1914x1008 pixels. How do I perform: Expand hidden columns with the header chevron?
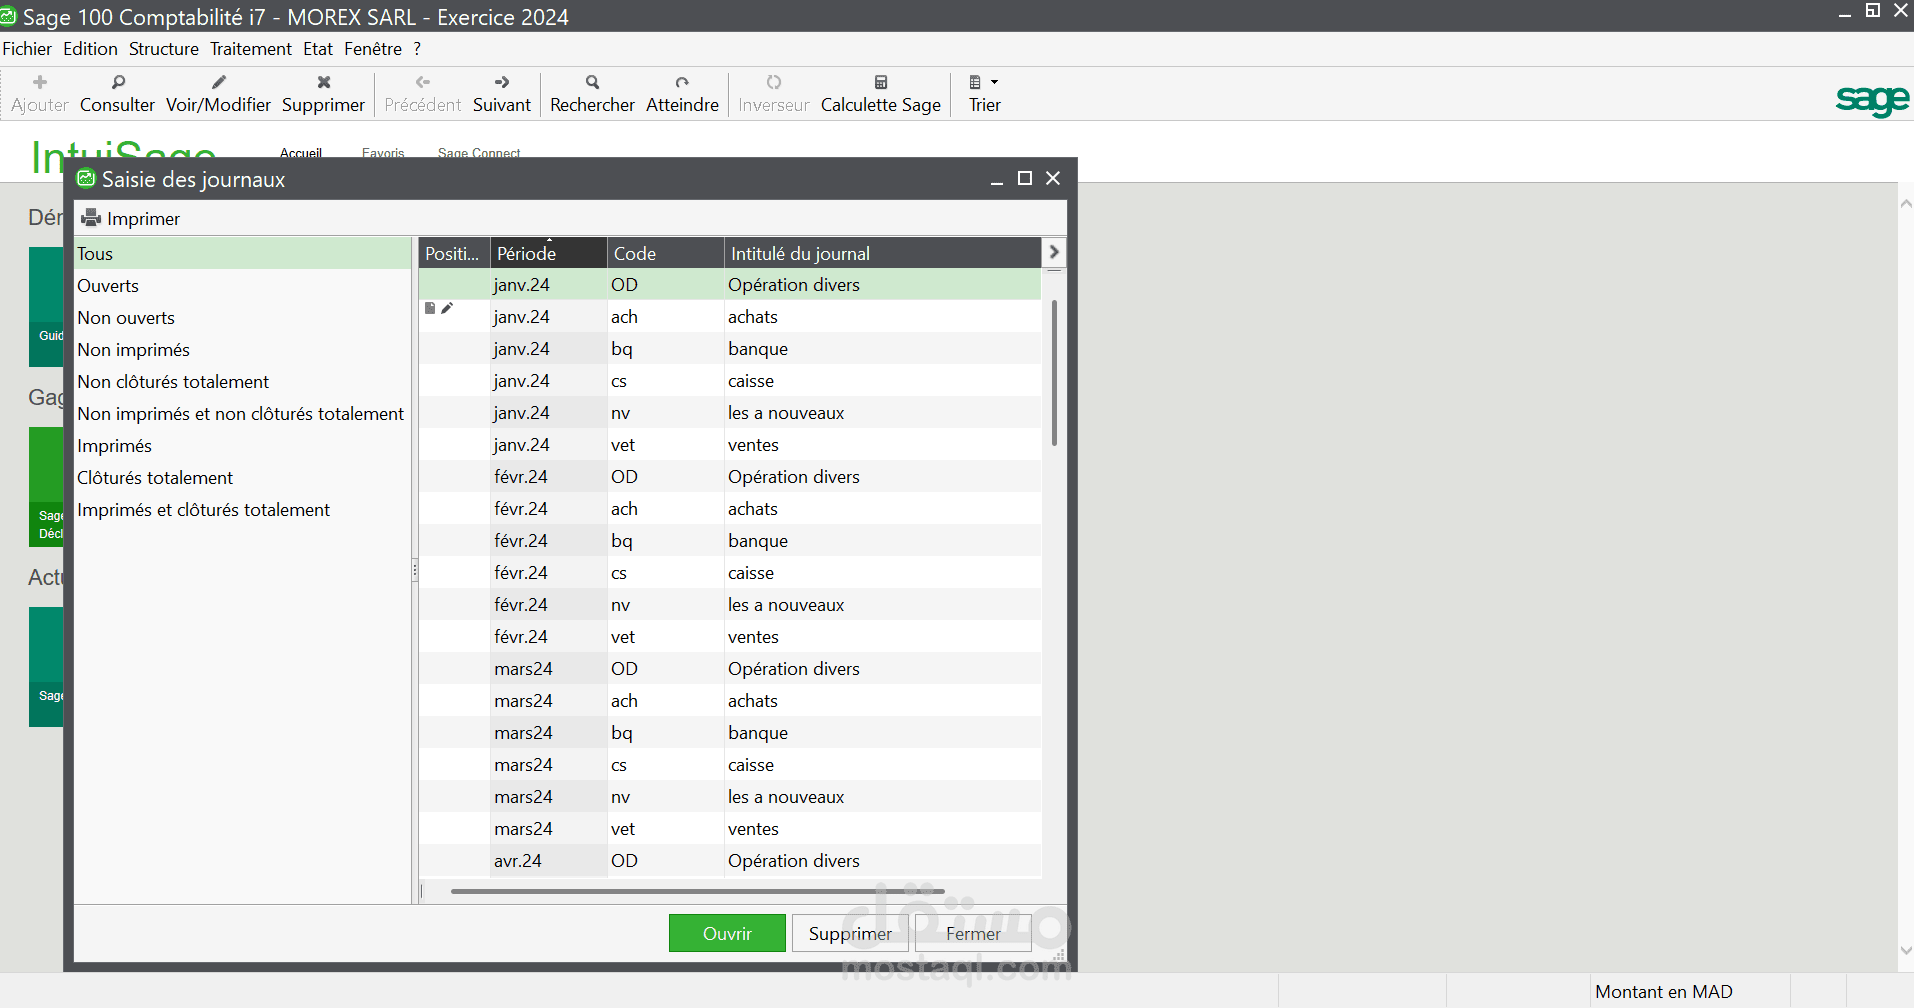pos(1054,252)
